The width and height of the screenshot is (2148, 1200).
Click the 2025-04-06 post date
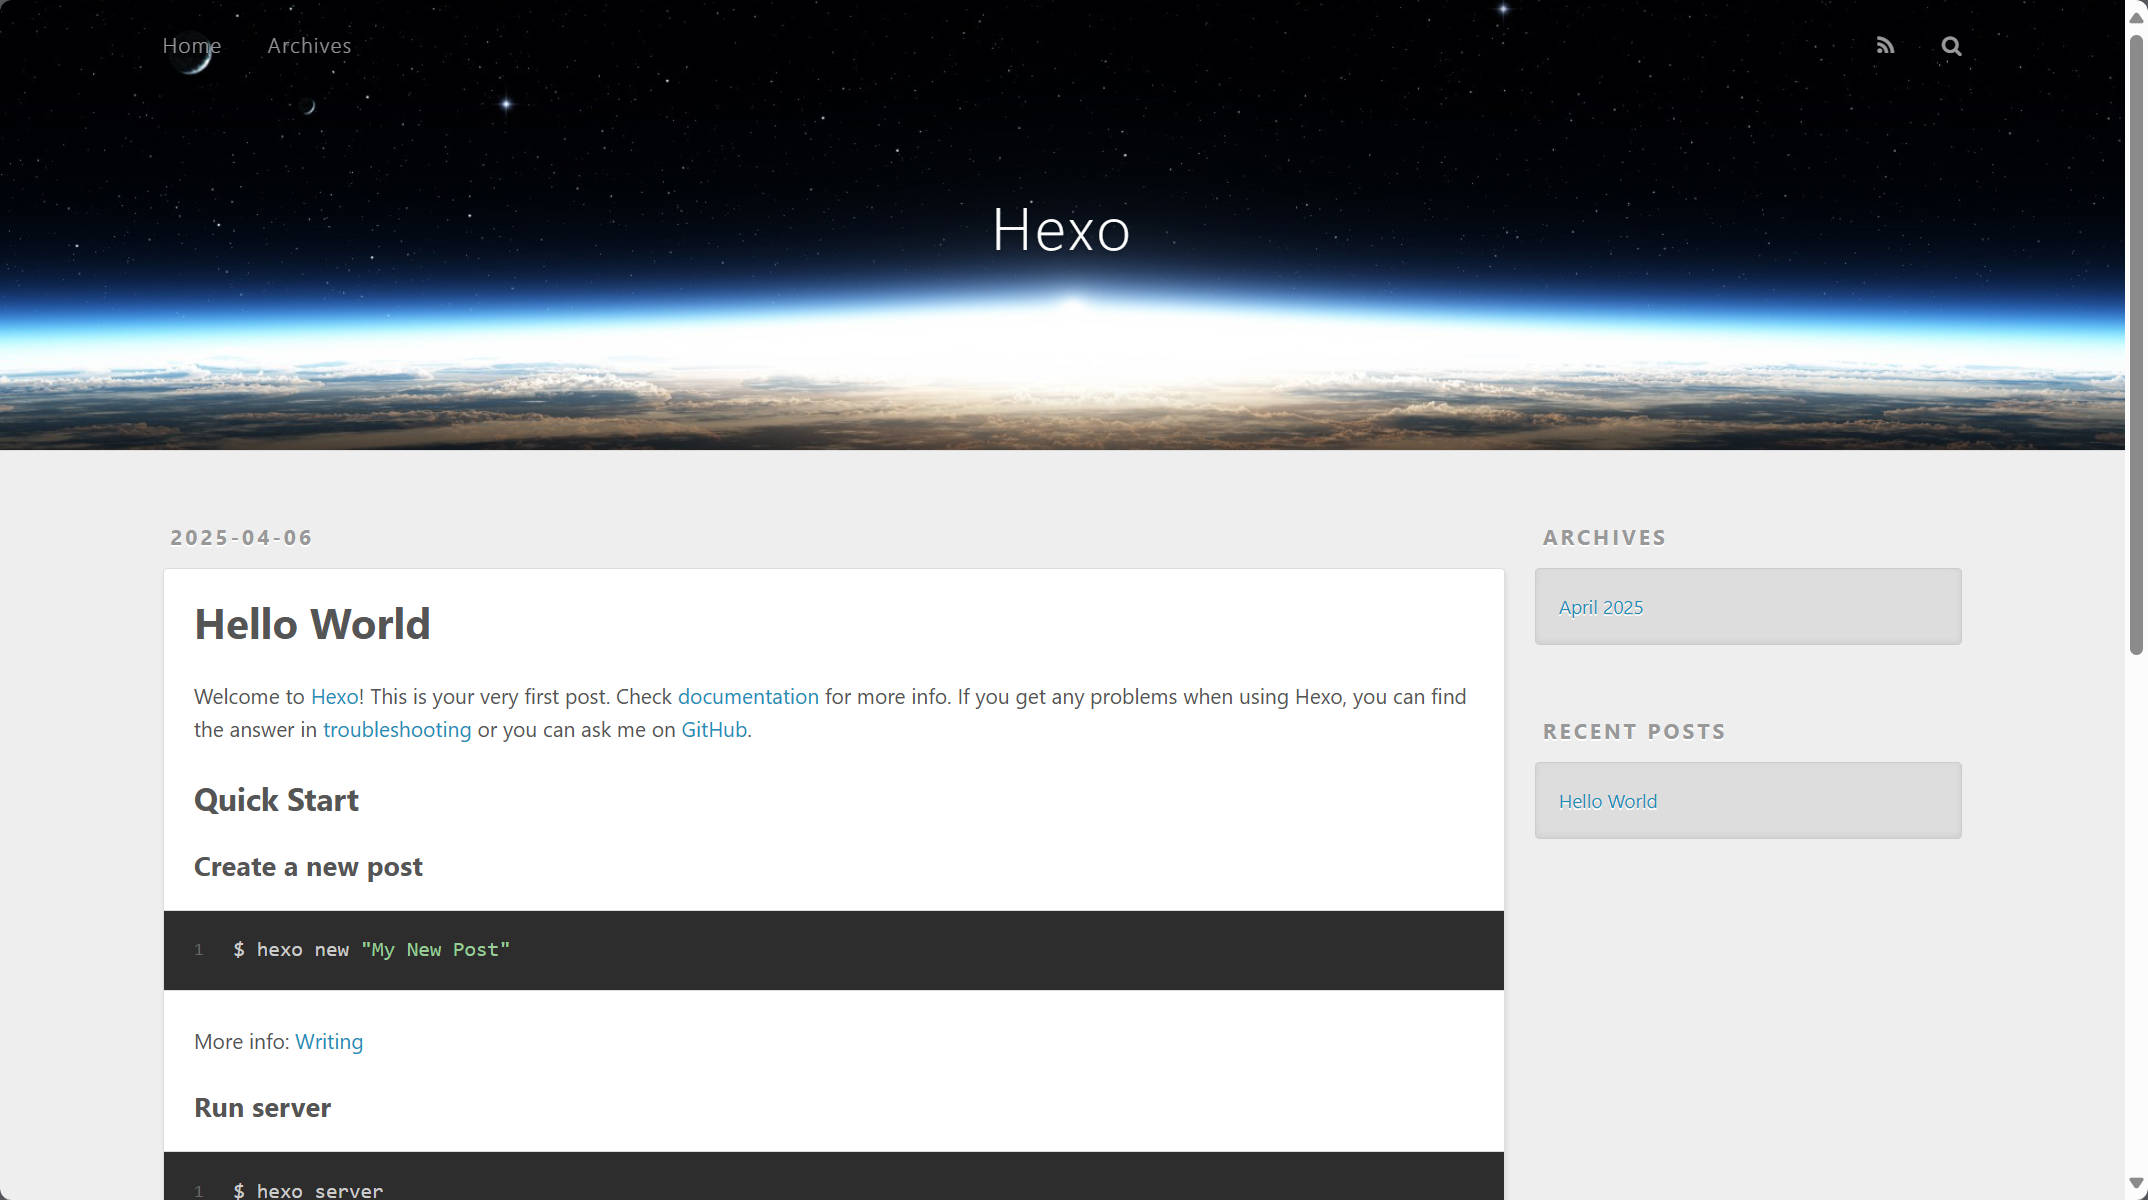(241, 538)
